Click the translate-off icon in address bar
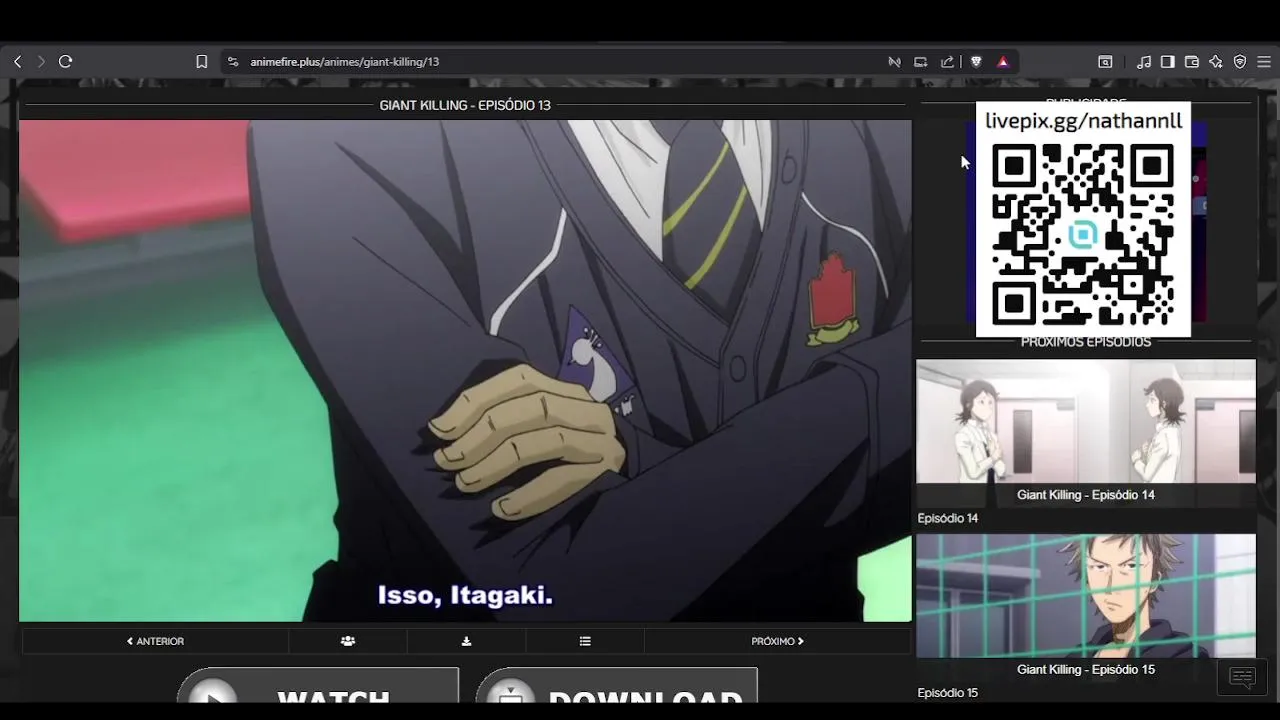Viewport: 1280px width, 720px height. 894,62
